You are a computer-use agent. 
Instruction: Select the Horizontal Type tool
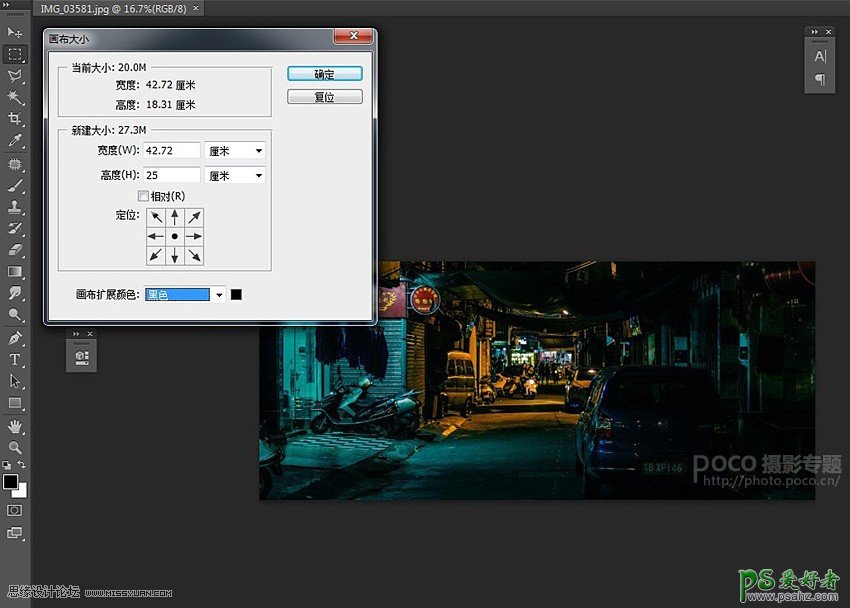tap(15, 360)
